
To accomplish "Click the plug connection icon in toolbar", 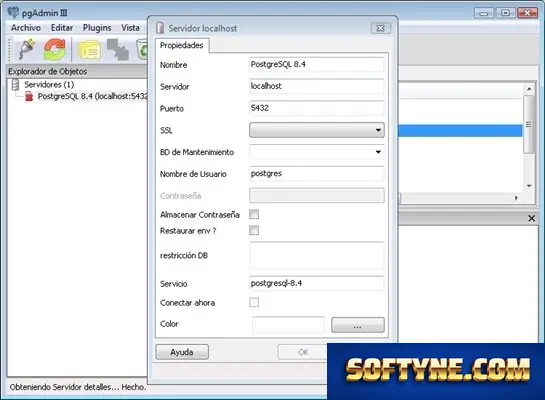I will click(x=27, y=49).
